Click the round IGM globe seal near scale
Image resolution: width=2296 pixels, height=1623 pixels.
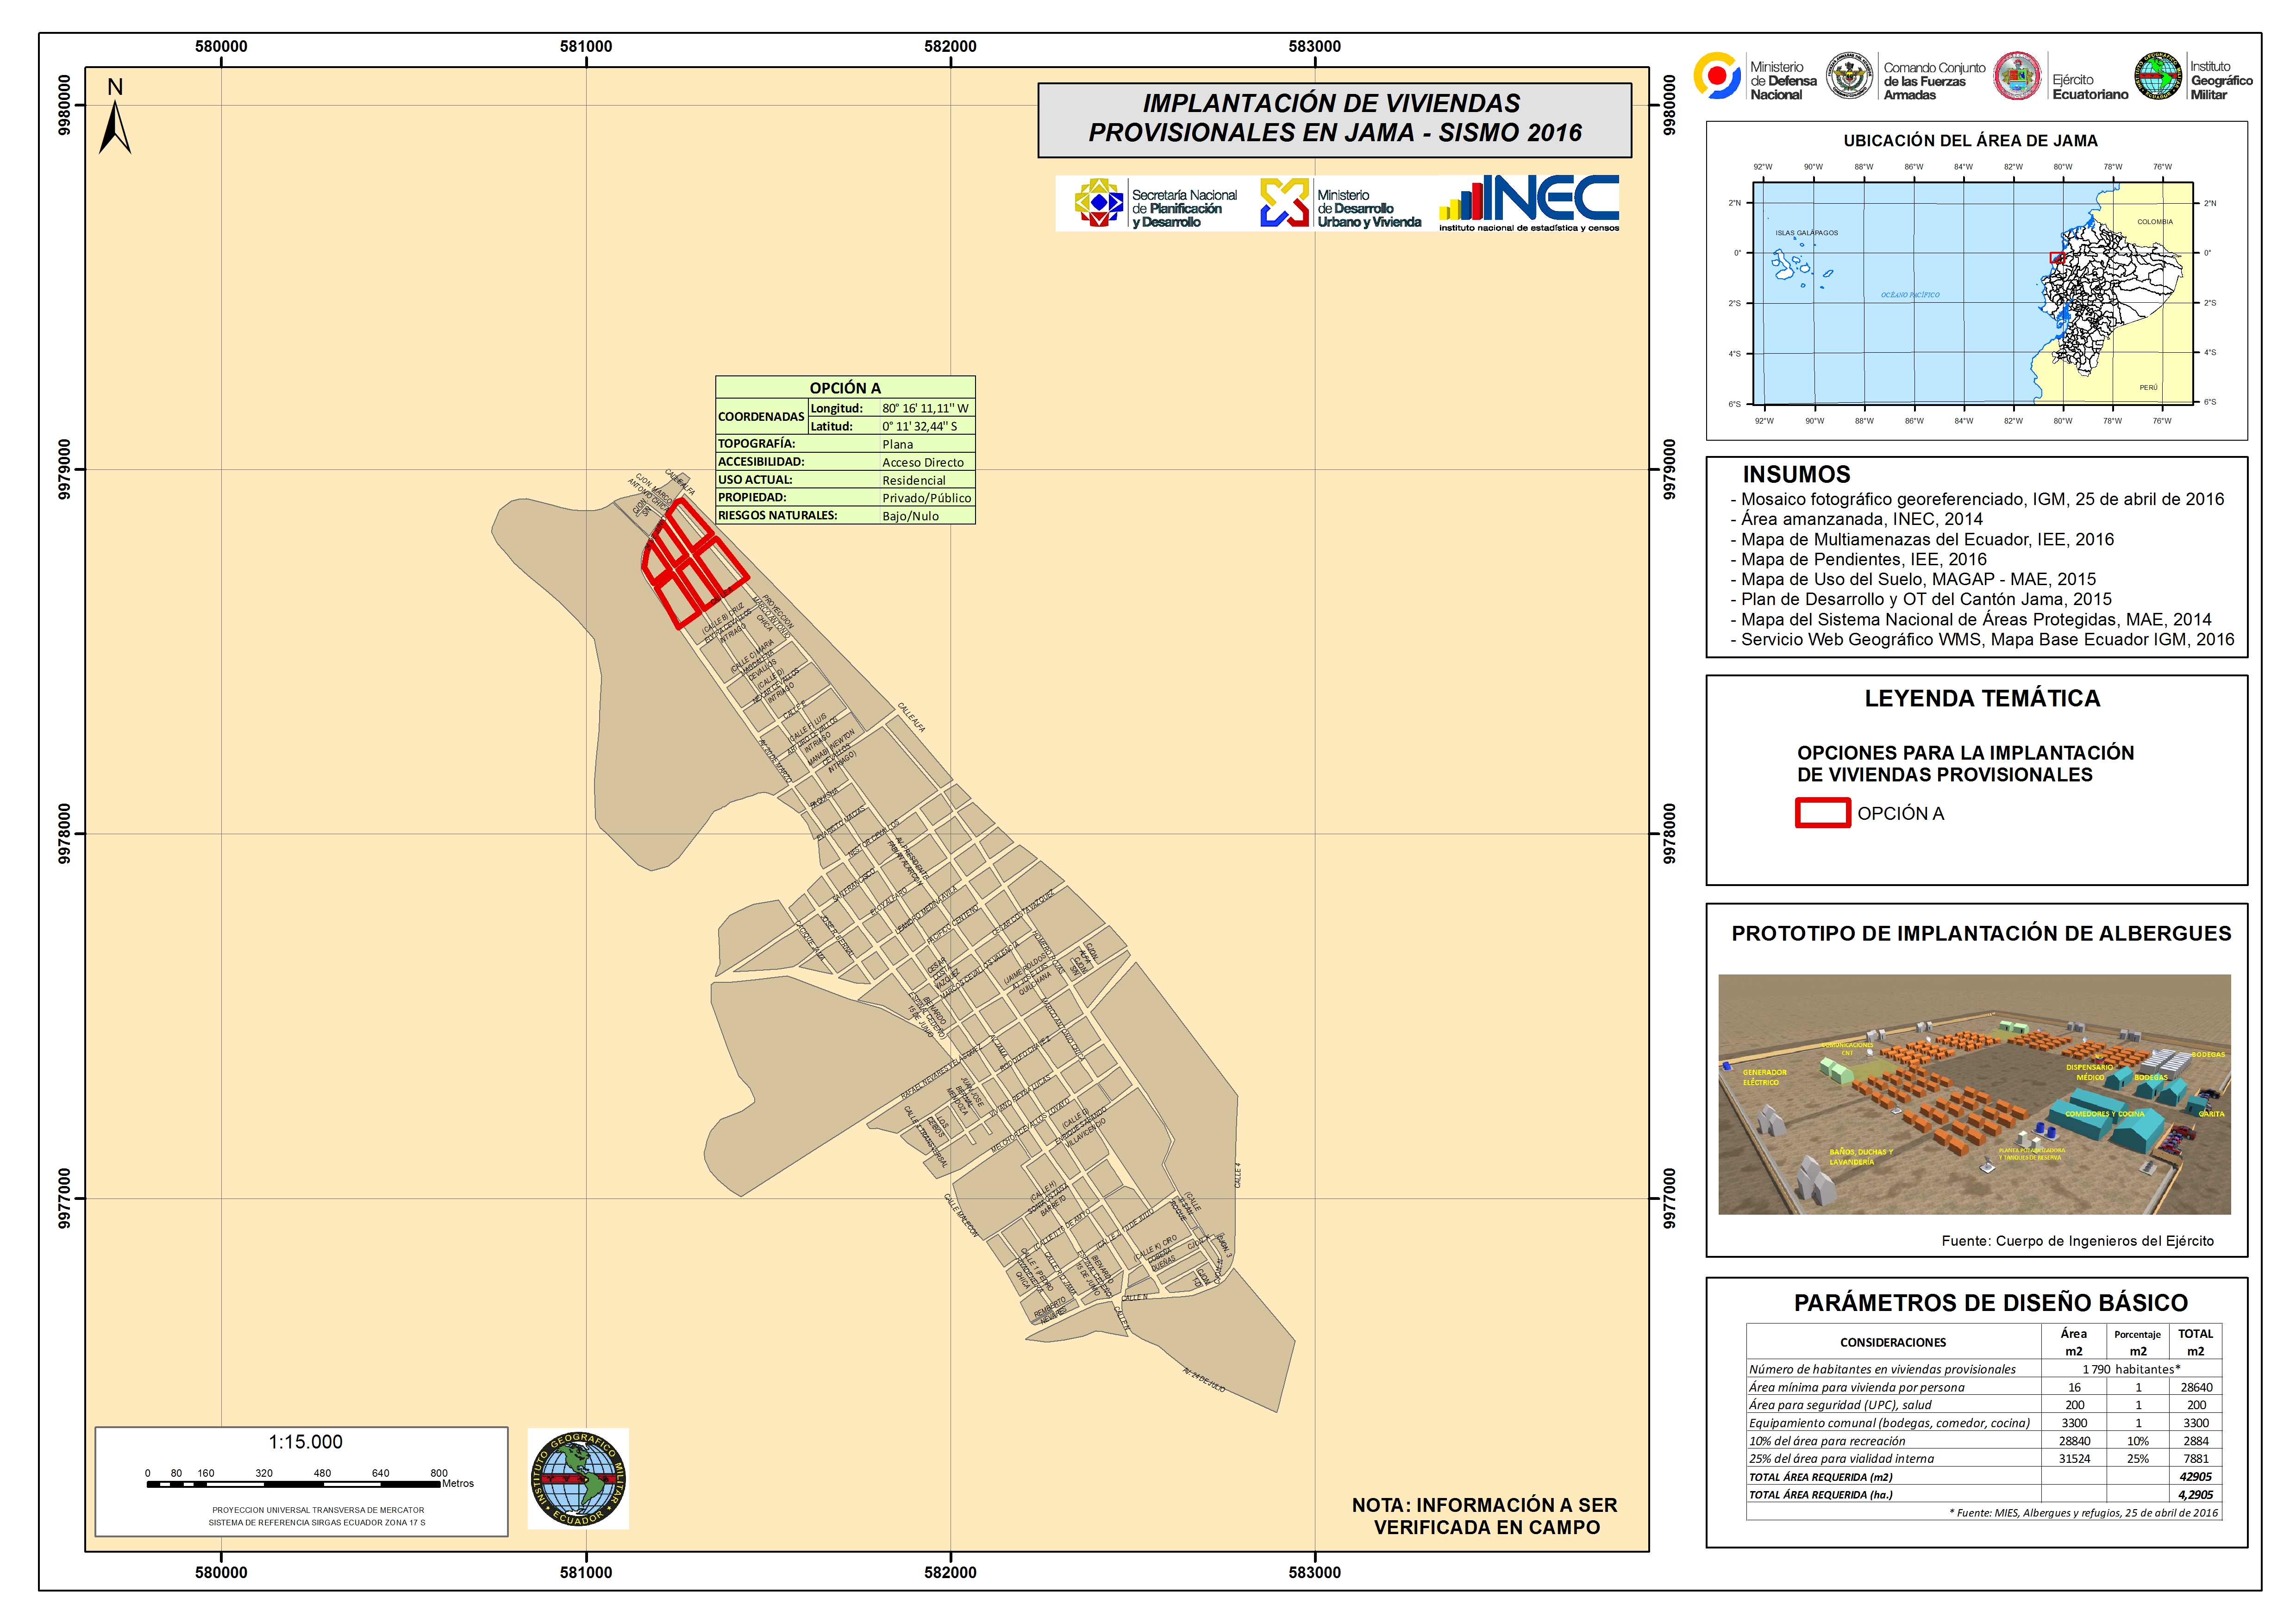pyautogui.click(x=579, y=1478)
